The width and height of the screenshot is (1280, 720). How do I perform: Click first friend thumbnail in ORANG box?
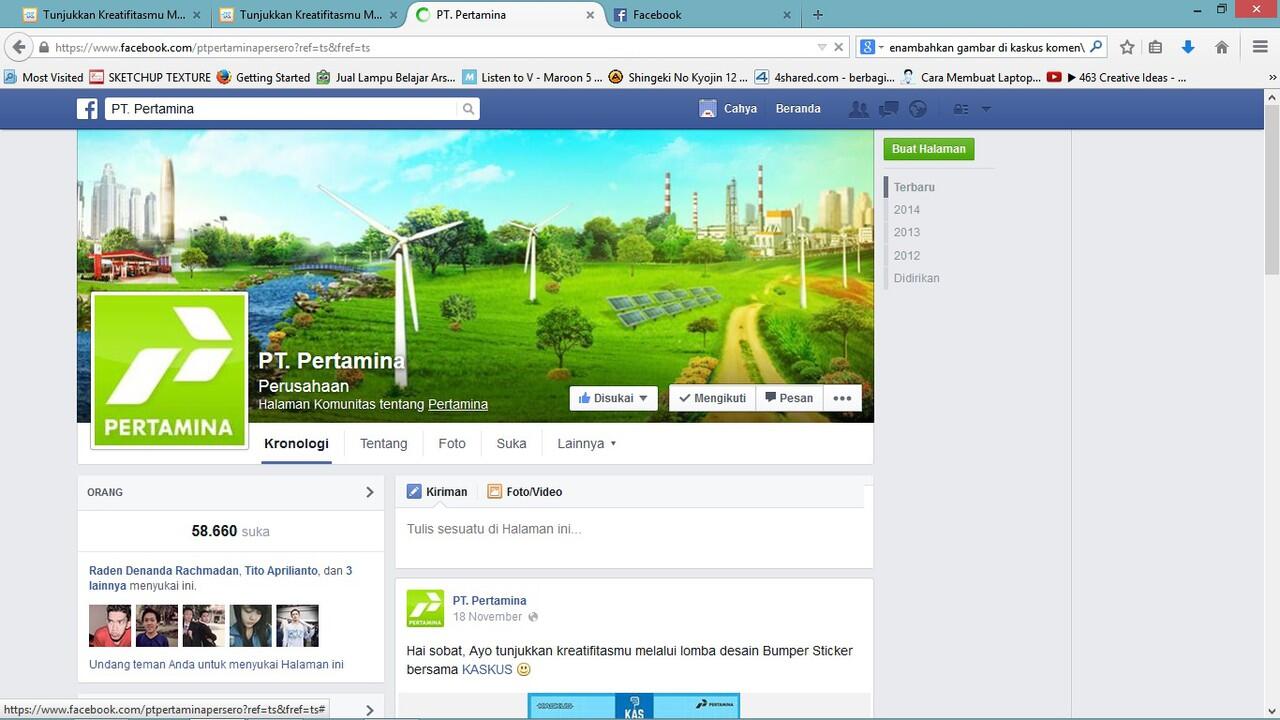110,626
